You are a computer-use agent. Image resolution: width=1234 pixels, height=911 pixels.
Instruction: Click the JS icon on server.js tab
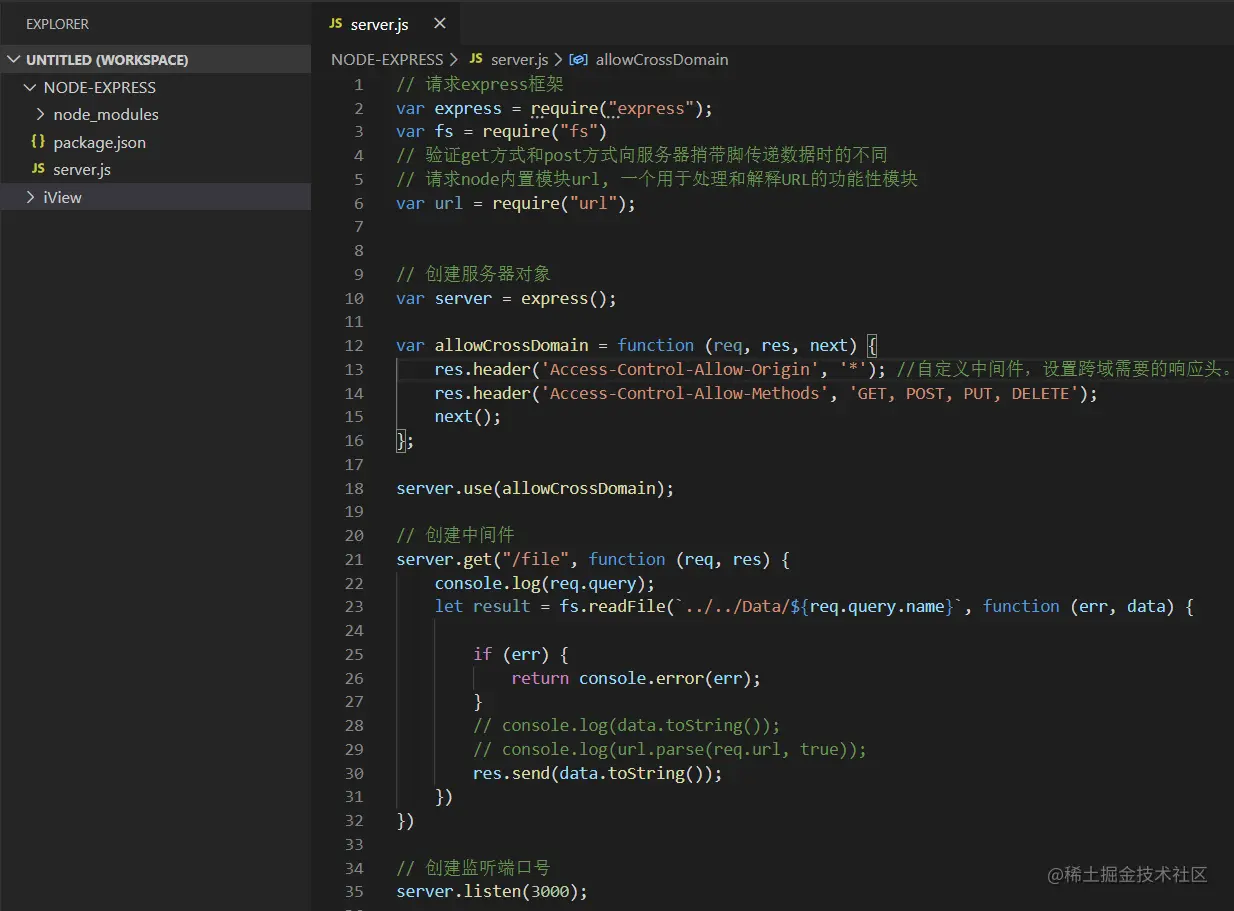point(336,24)
